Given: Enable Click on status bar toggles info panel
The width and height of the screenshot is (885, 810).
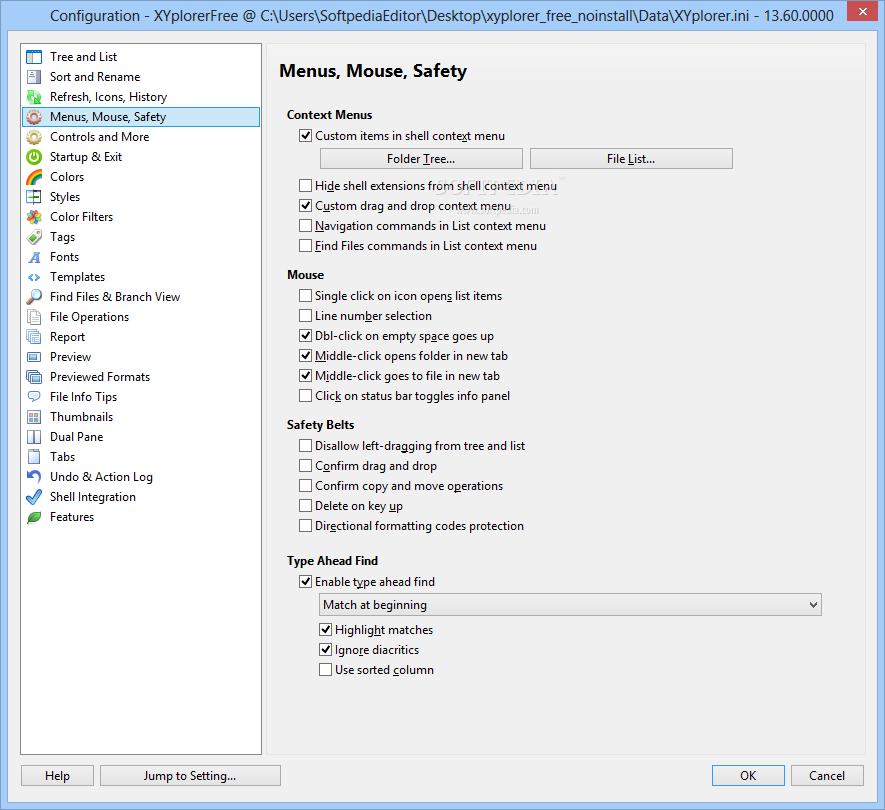Looking at the screenshot, I should point(305,396).
